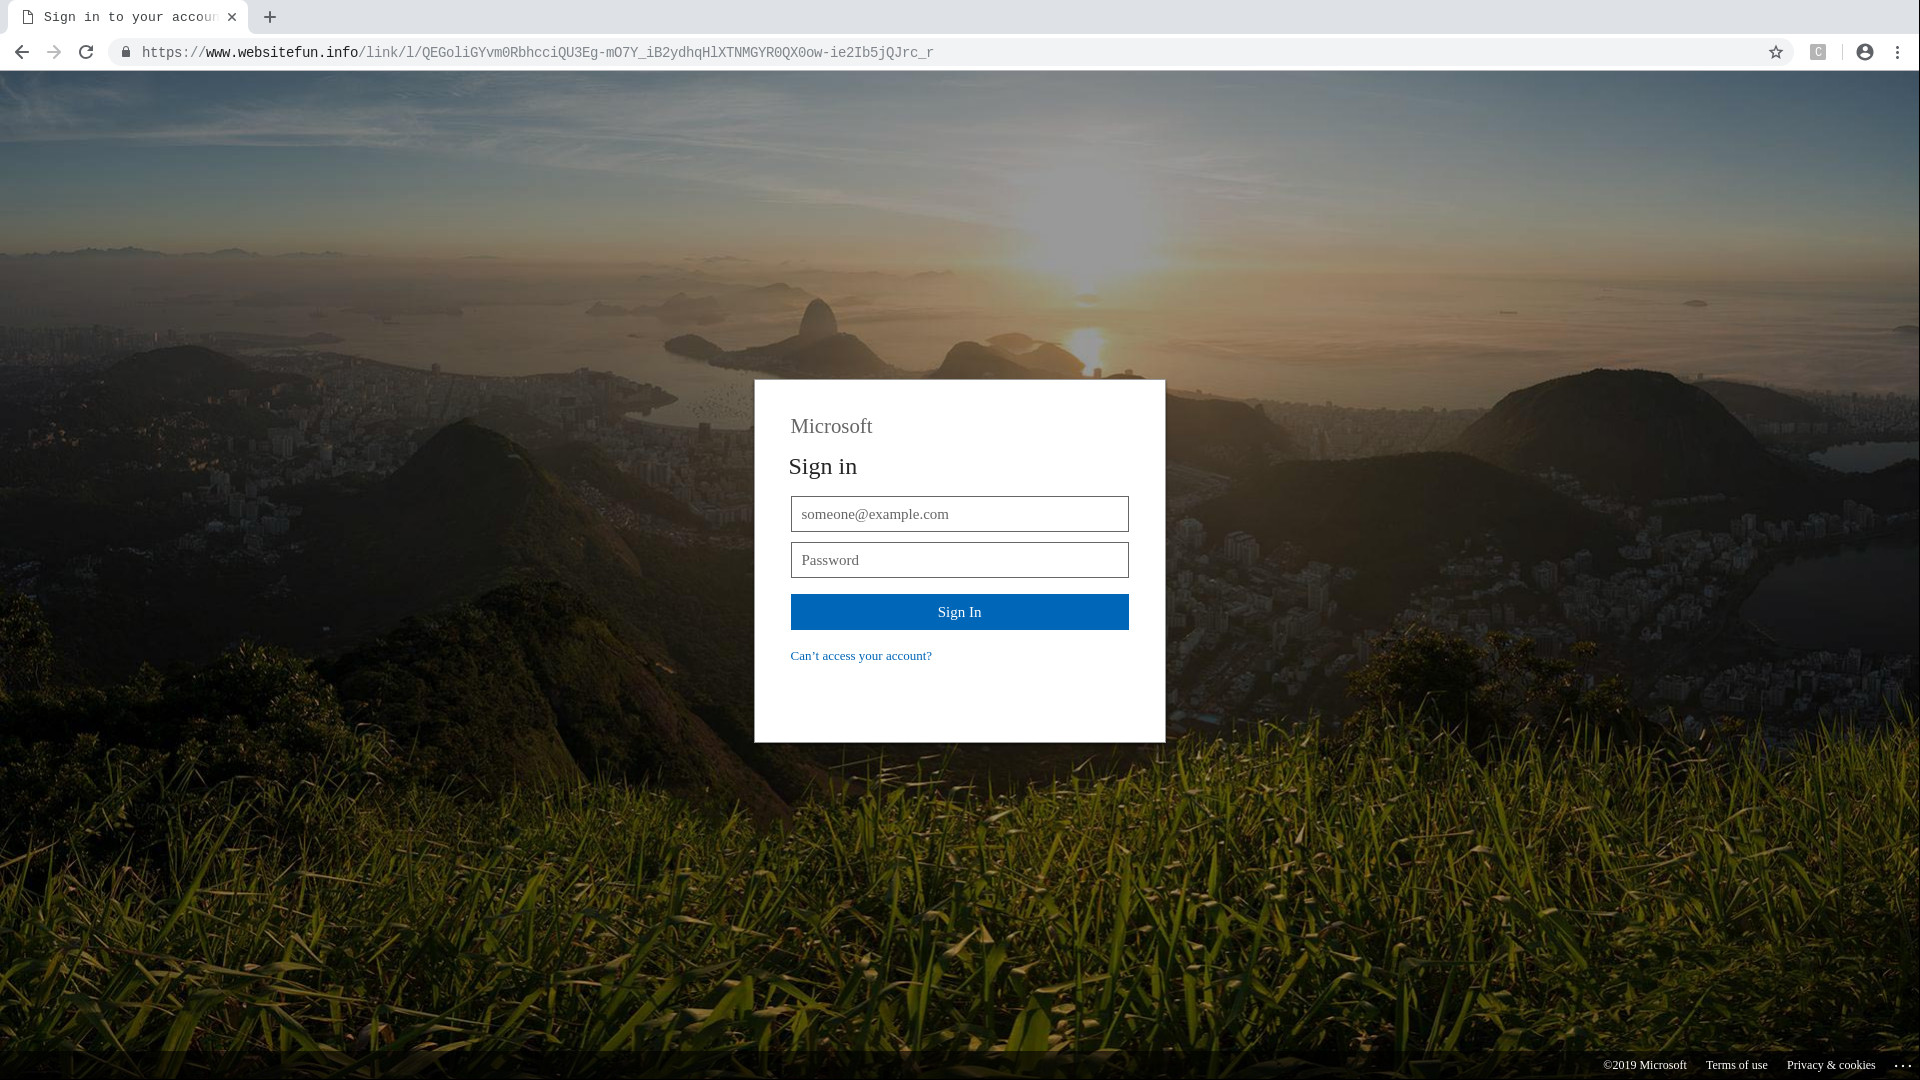Click the browser extensions icon

click(x=1817, y=51)
